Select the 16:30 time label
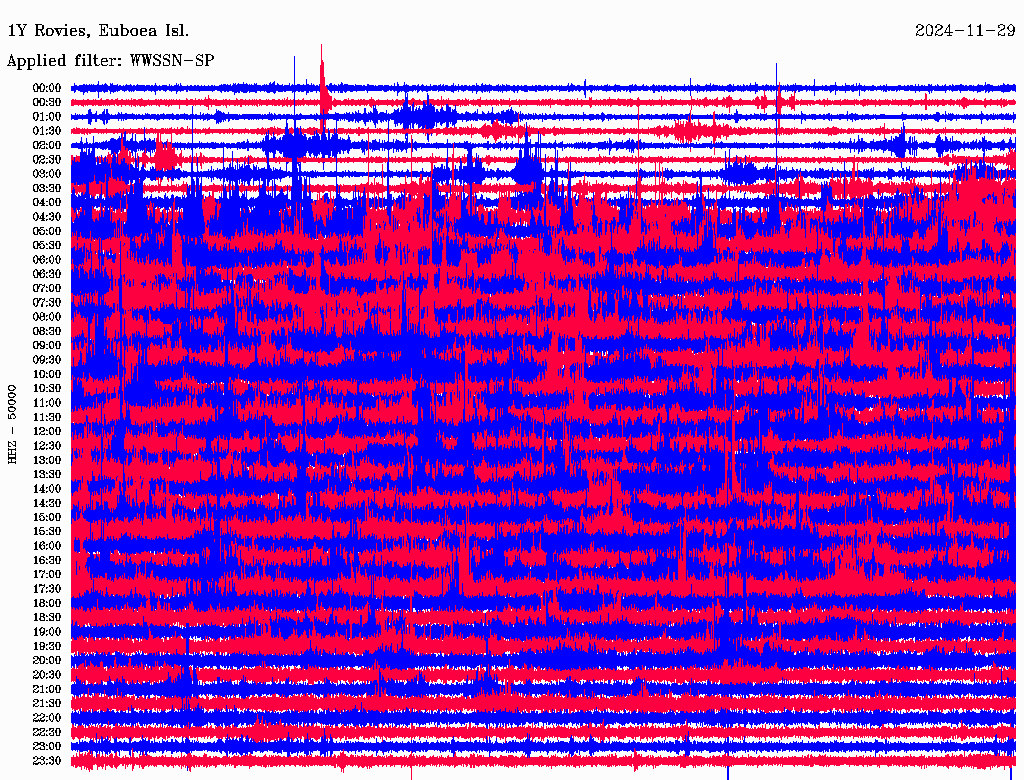Viewport: 1024px width, 780px height. point(46,561)
